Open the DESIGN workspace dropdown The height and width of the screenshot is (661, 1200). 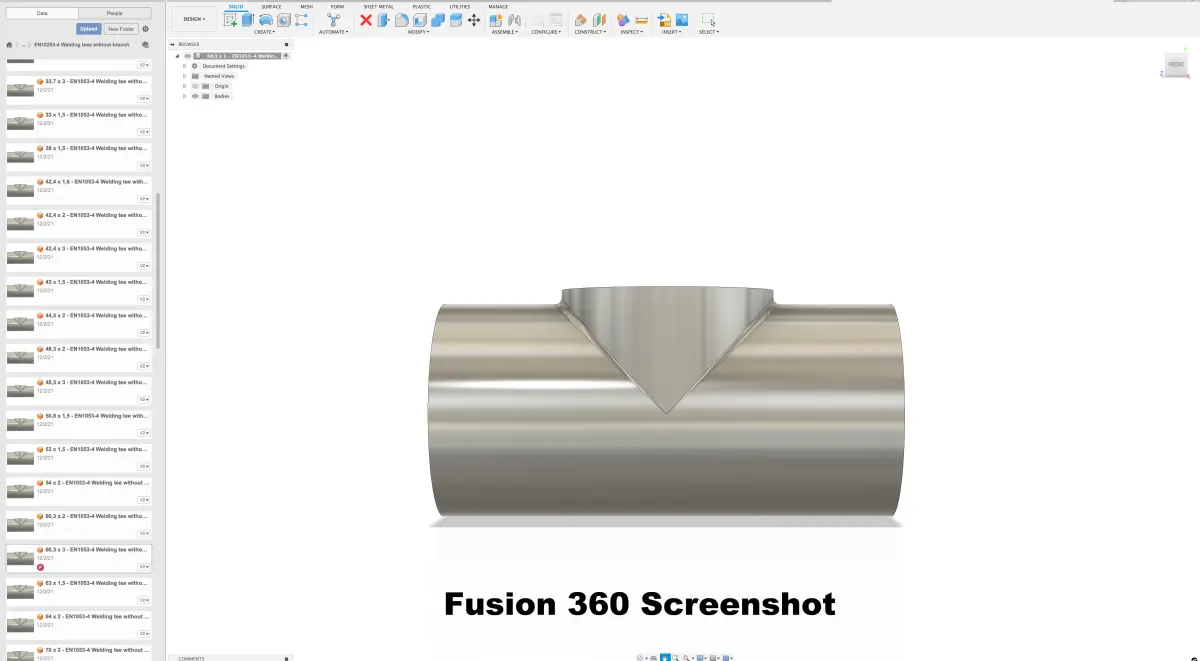pos(195,19)
